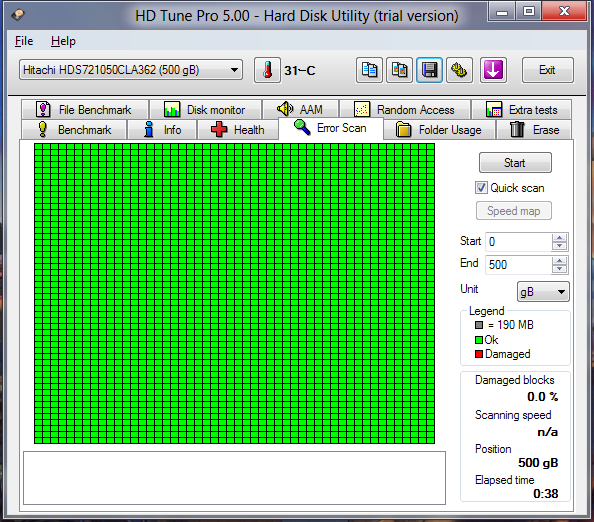This screenshot has width=594, height=522.
Task: Uncheck the Quick scan checkbox
Action: point(481,188)
